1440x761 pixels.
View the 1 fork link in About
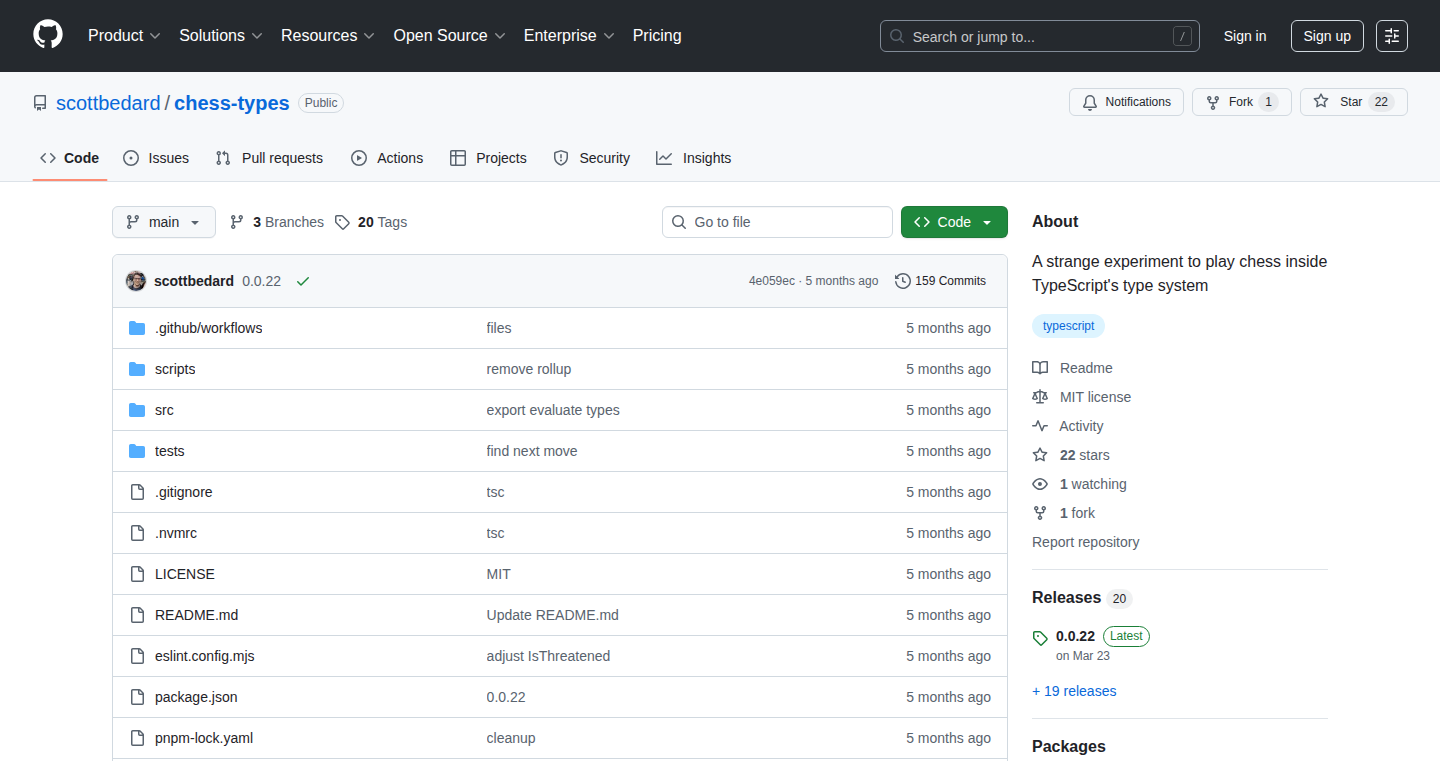click(1064, 513)
